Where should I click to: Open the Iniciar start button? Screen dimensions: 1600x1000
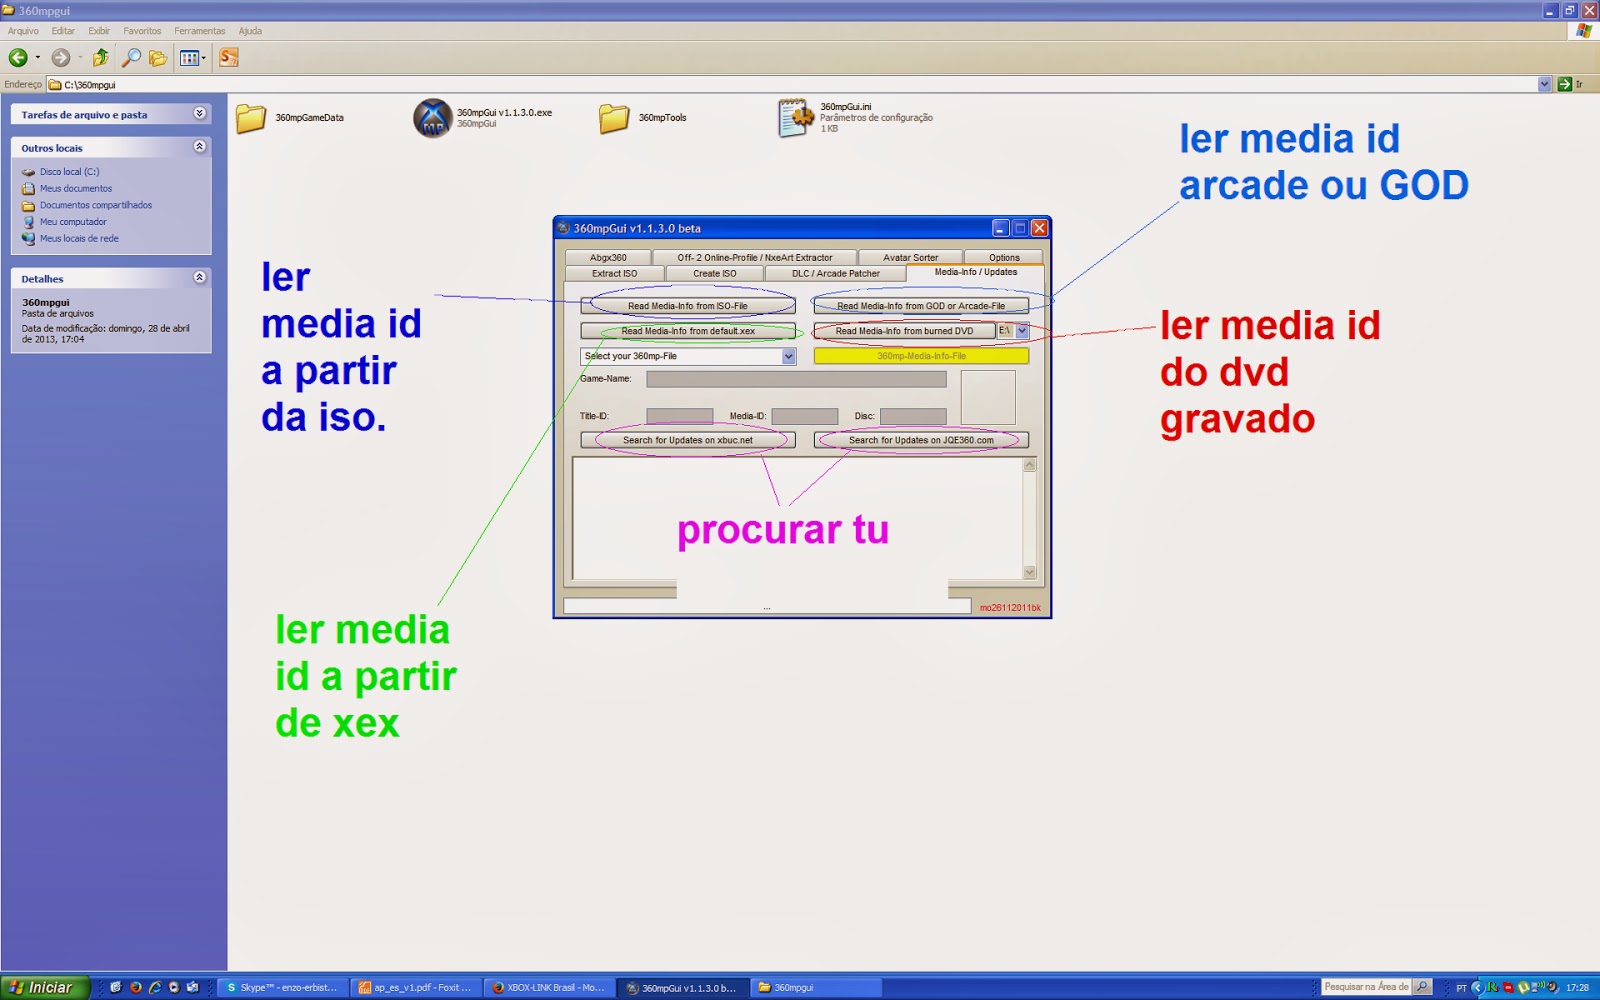(x=45, y=987)
